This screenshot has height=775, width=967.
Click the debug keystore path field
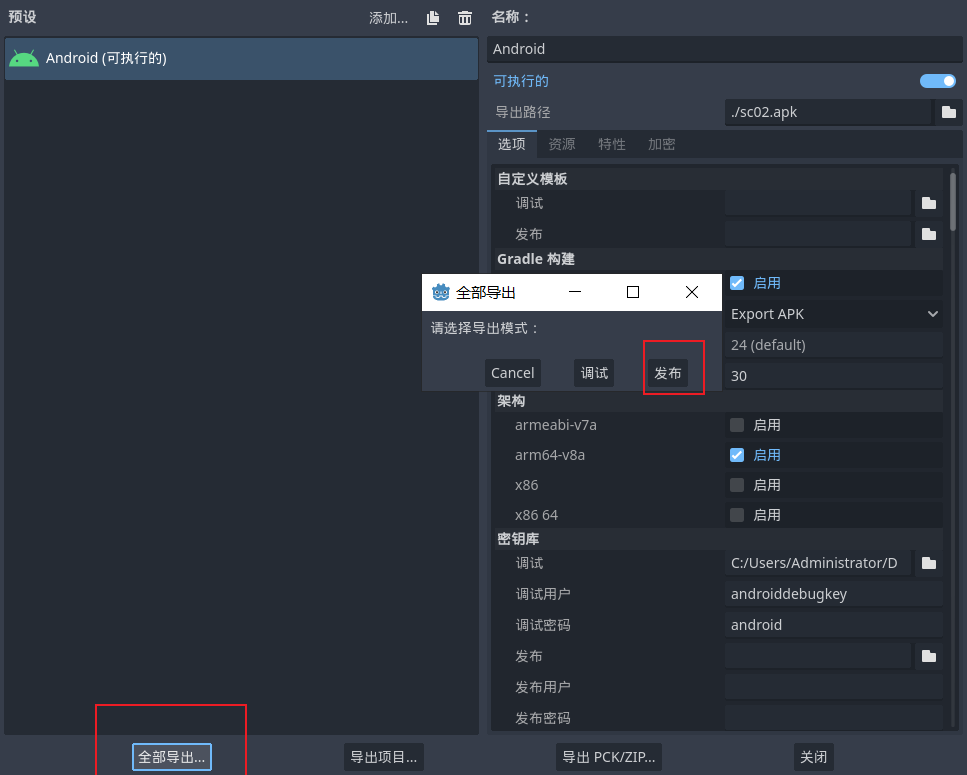coord(818,563)
